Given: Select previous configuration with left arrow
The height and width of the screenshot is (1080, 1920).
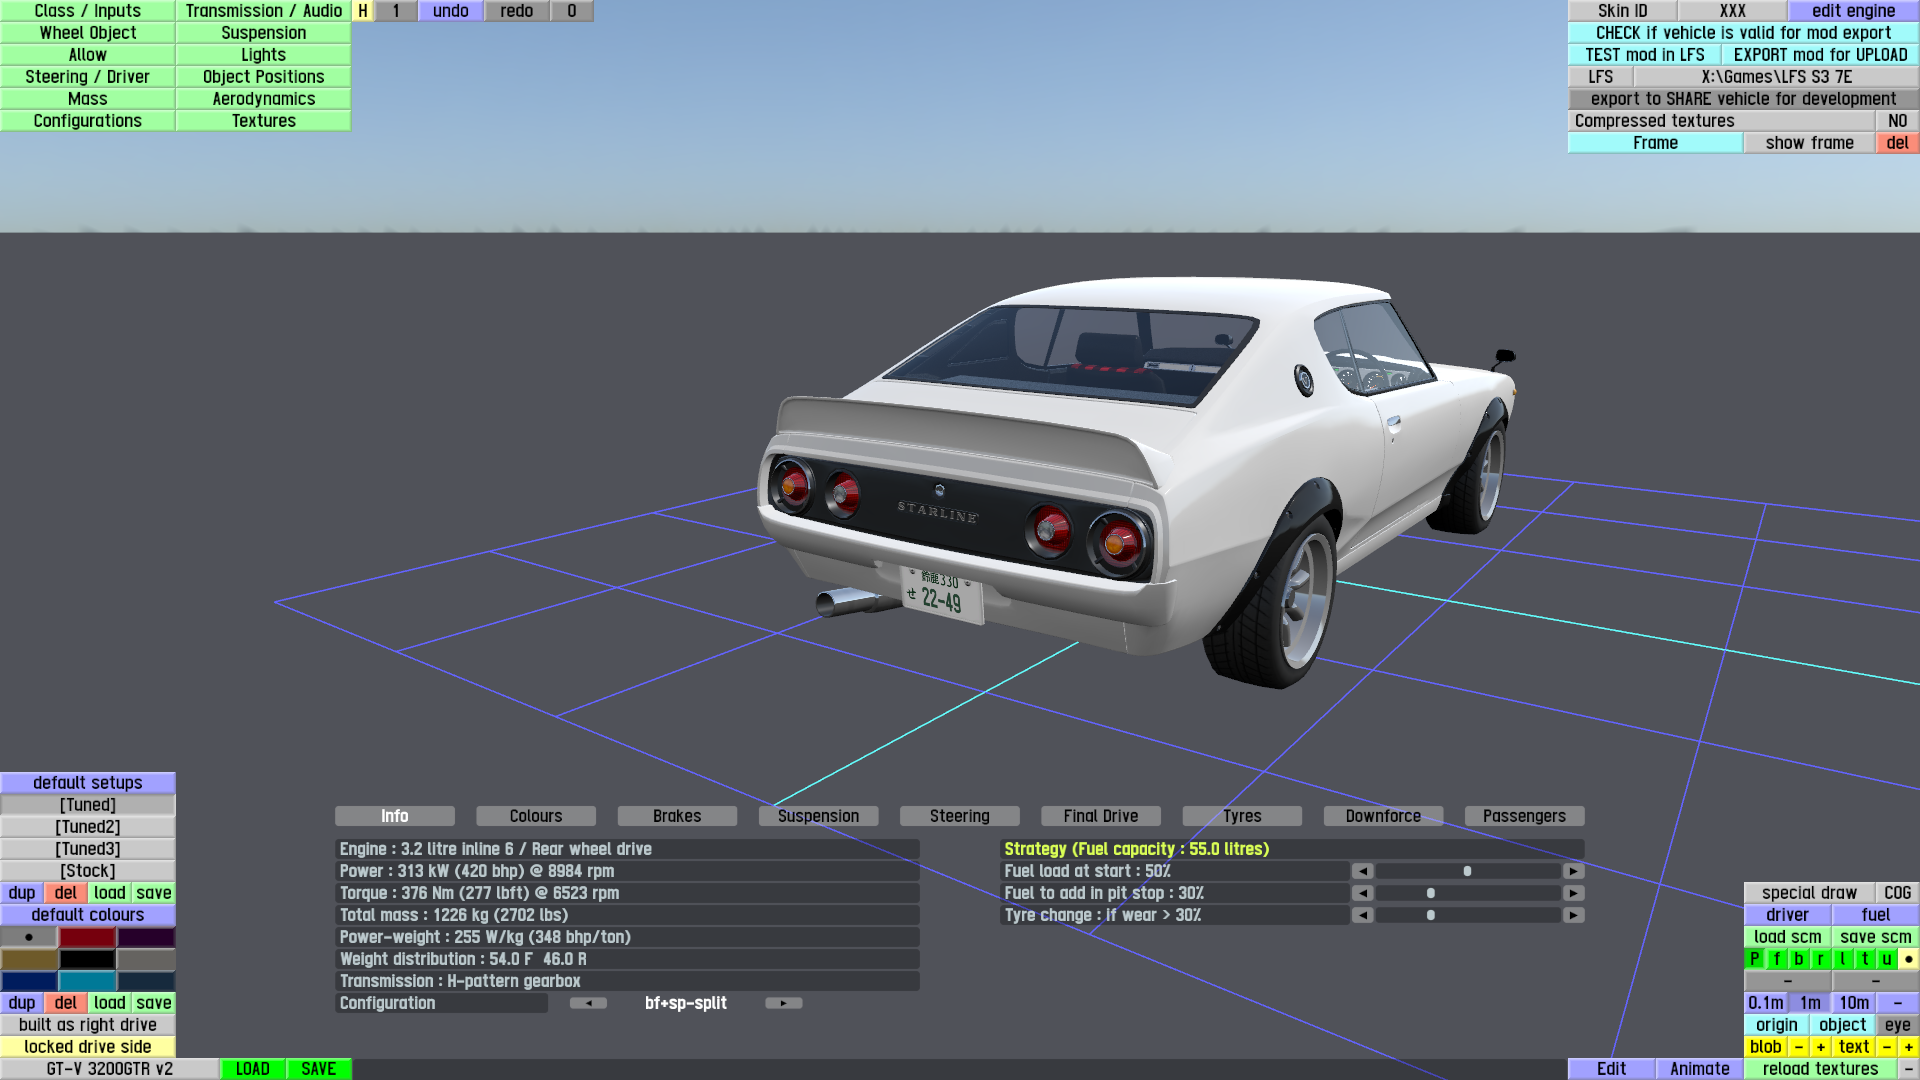Looking at the screenshot, I should 588,1003.
